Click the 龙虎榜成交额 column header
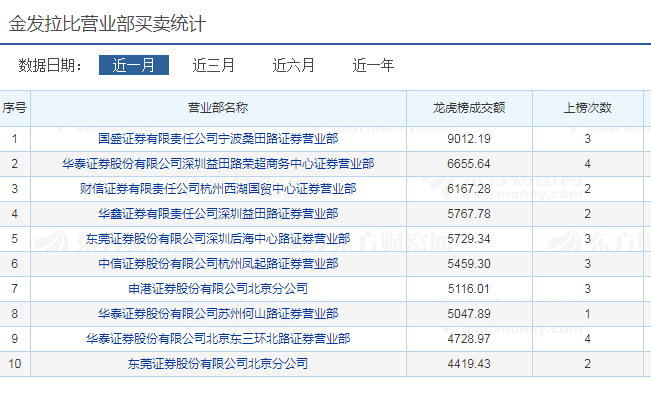Viewport: 651px width, 396px height. (x=469, y=108)
